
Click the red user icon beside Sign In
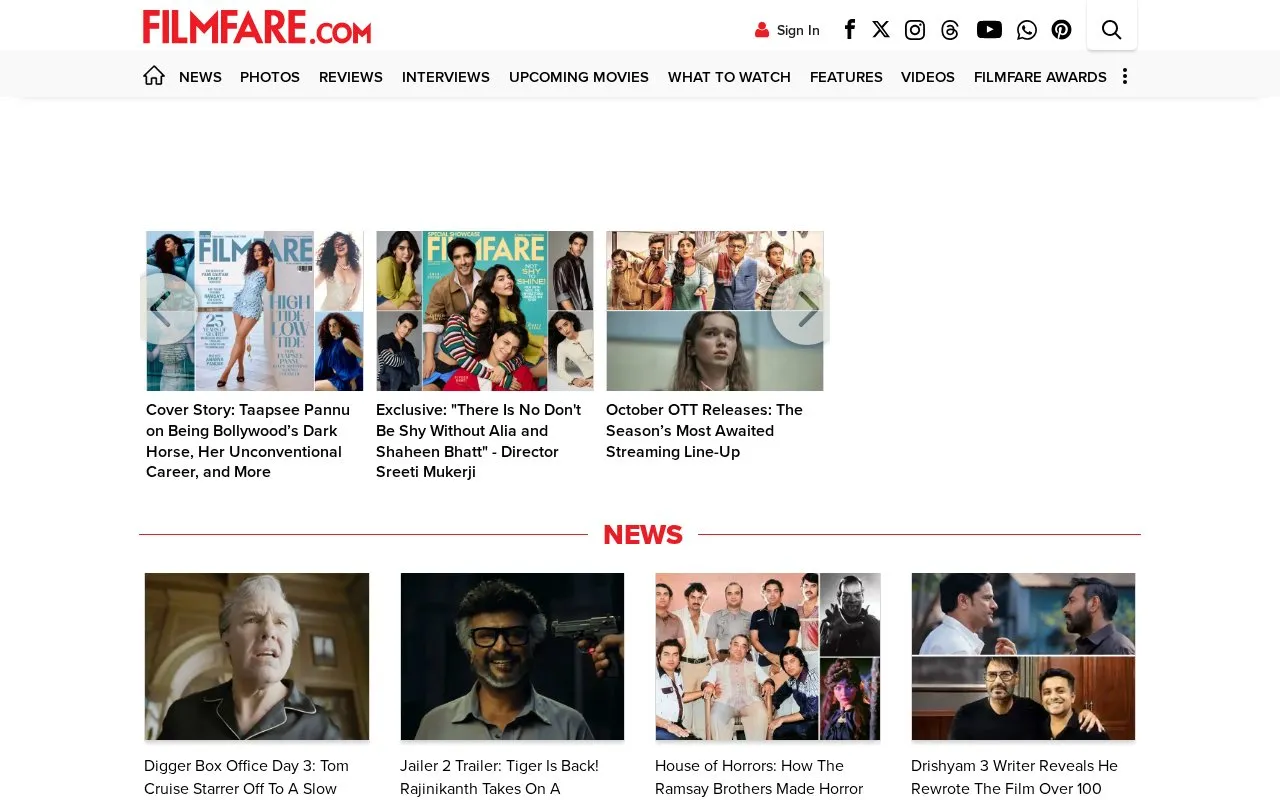tap(762, 30)
